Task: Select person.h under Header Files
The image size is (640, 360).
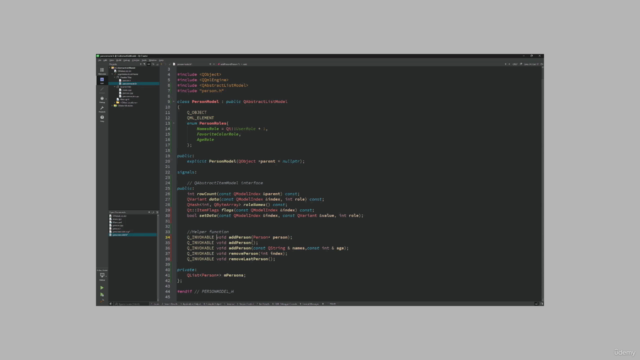Action: [125, 80]
